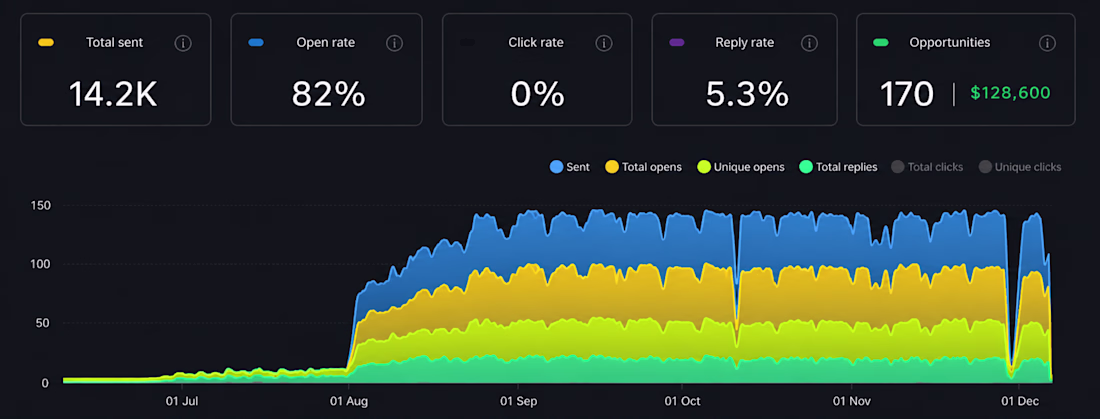Click green color pill beside Opportunities
The height and width of the screenshot is (419, 1100).
[x=881, y=43]
